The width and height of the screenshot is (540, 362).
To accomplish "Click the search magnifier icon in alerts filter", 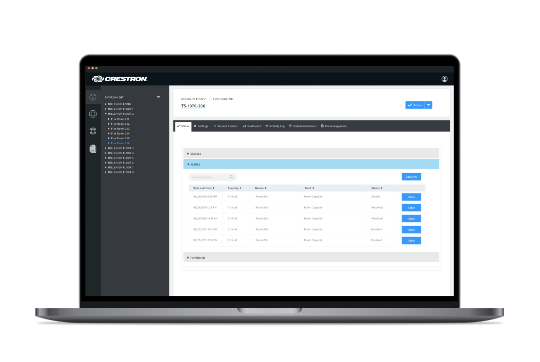I will (231, 177).
